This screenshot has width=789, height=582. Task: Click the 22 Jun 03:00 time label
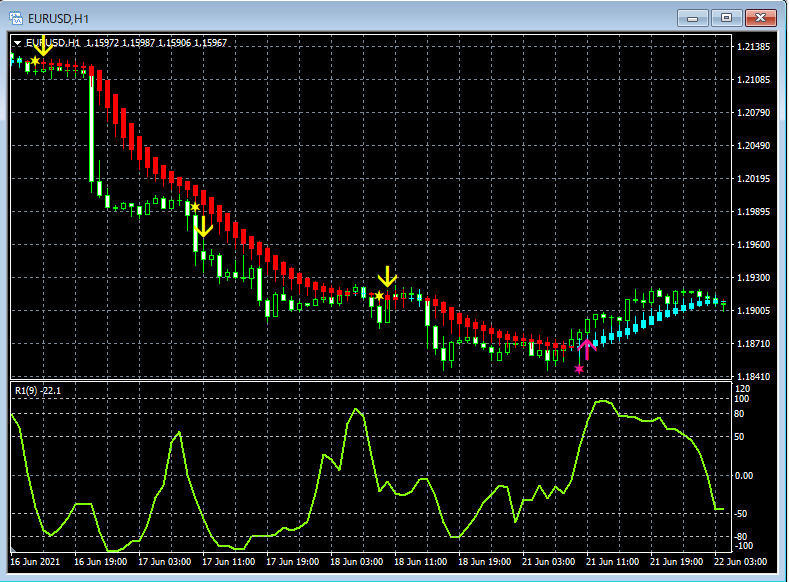click(x=740, y=561)
